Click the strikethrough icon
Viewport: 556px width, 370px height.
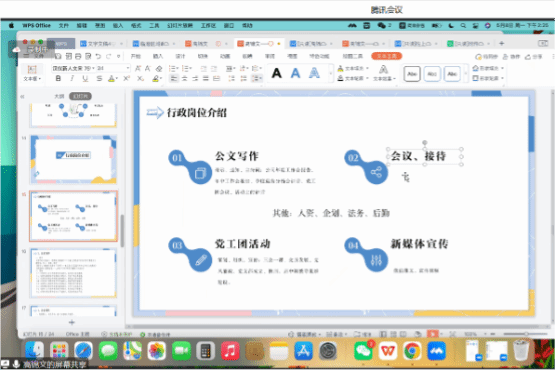pyautogui.click(x=99, y=78)
